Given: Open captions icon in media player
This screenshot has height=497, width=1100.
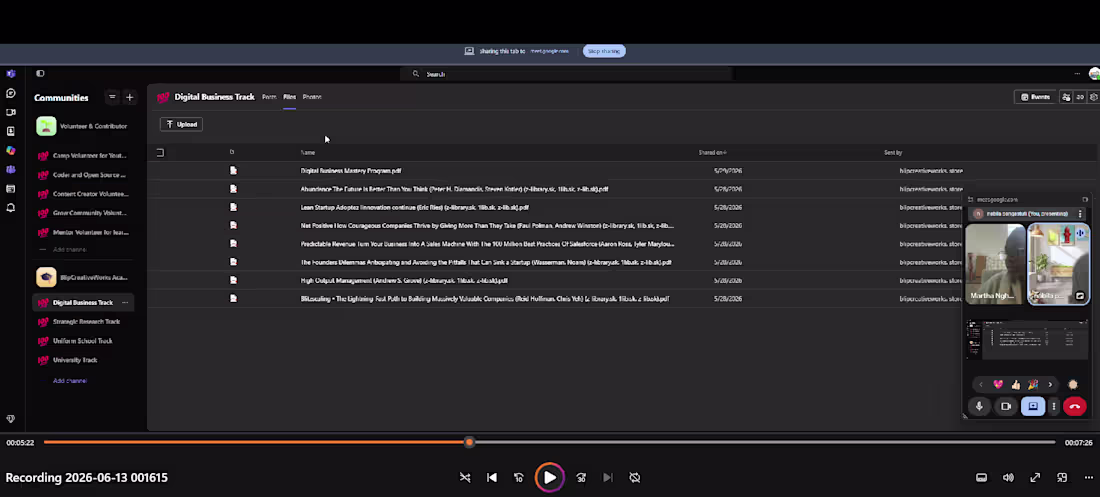Looking at the screenshot, I should (981, 477).
